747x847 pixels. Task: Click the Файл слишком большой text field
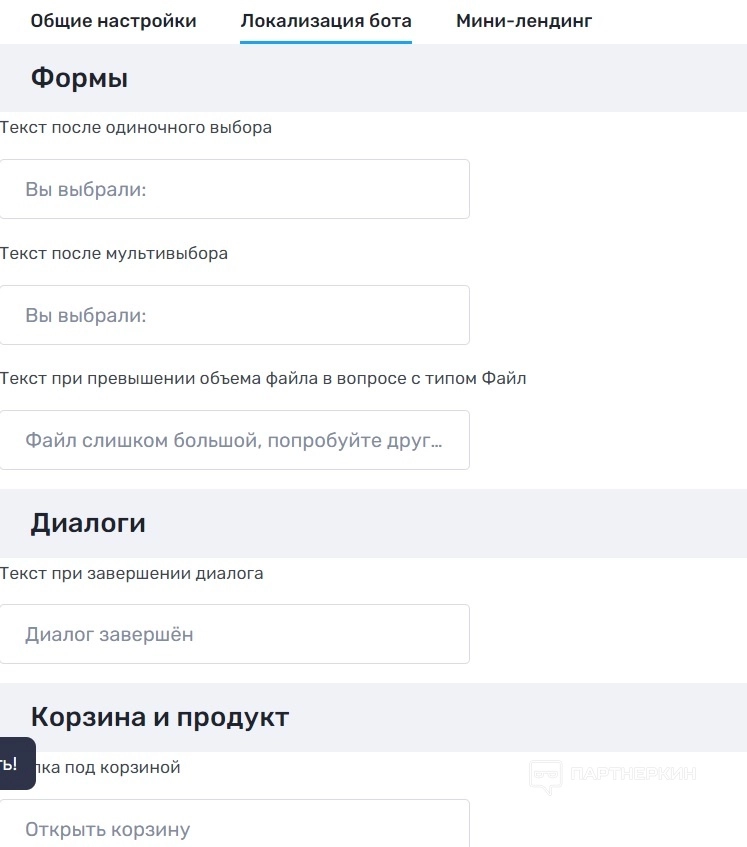point(234,440)
